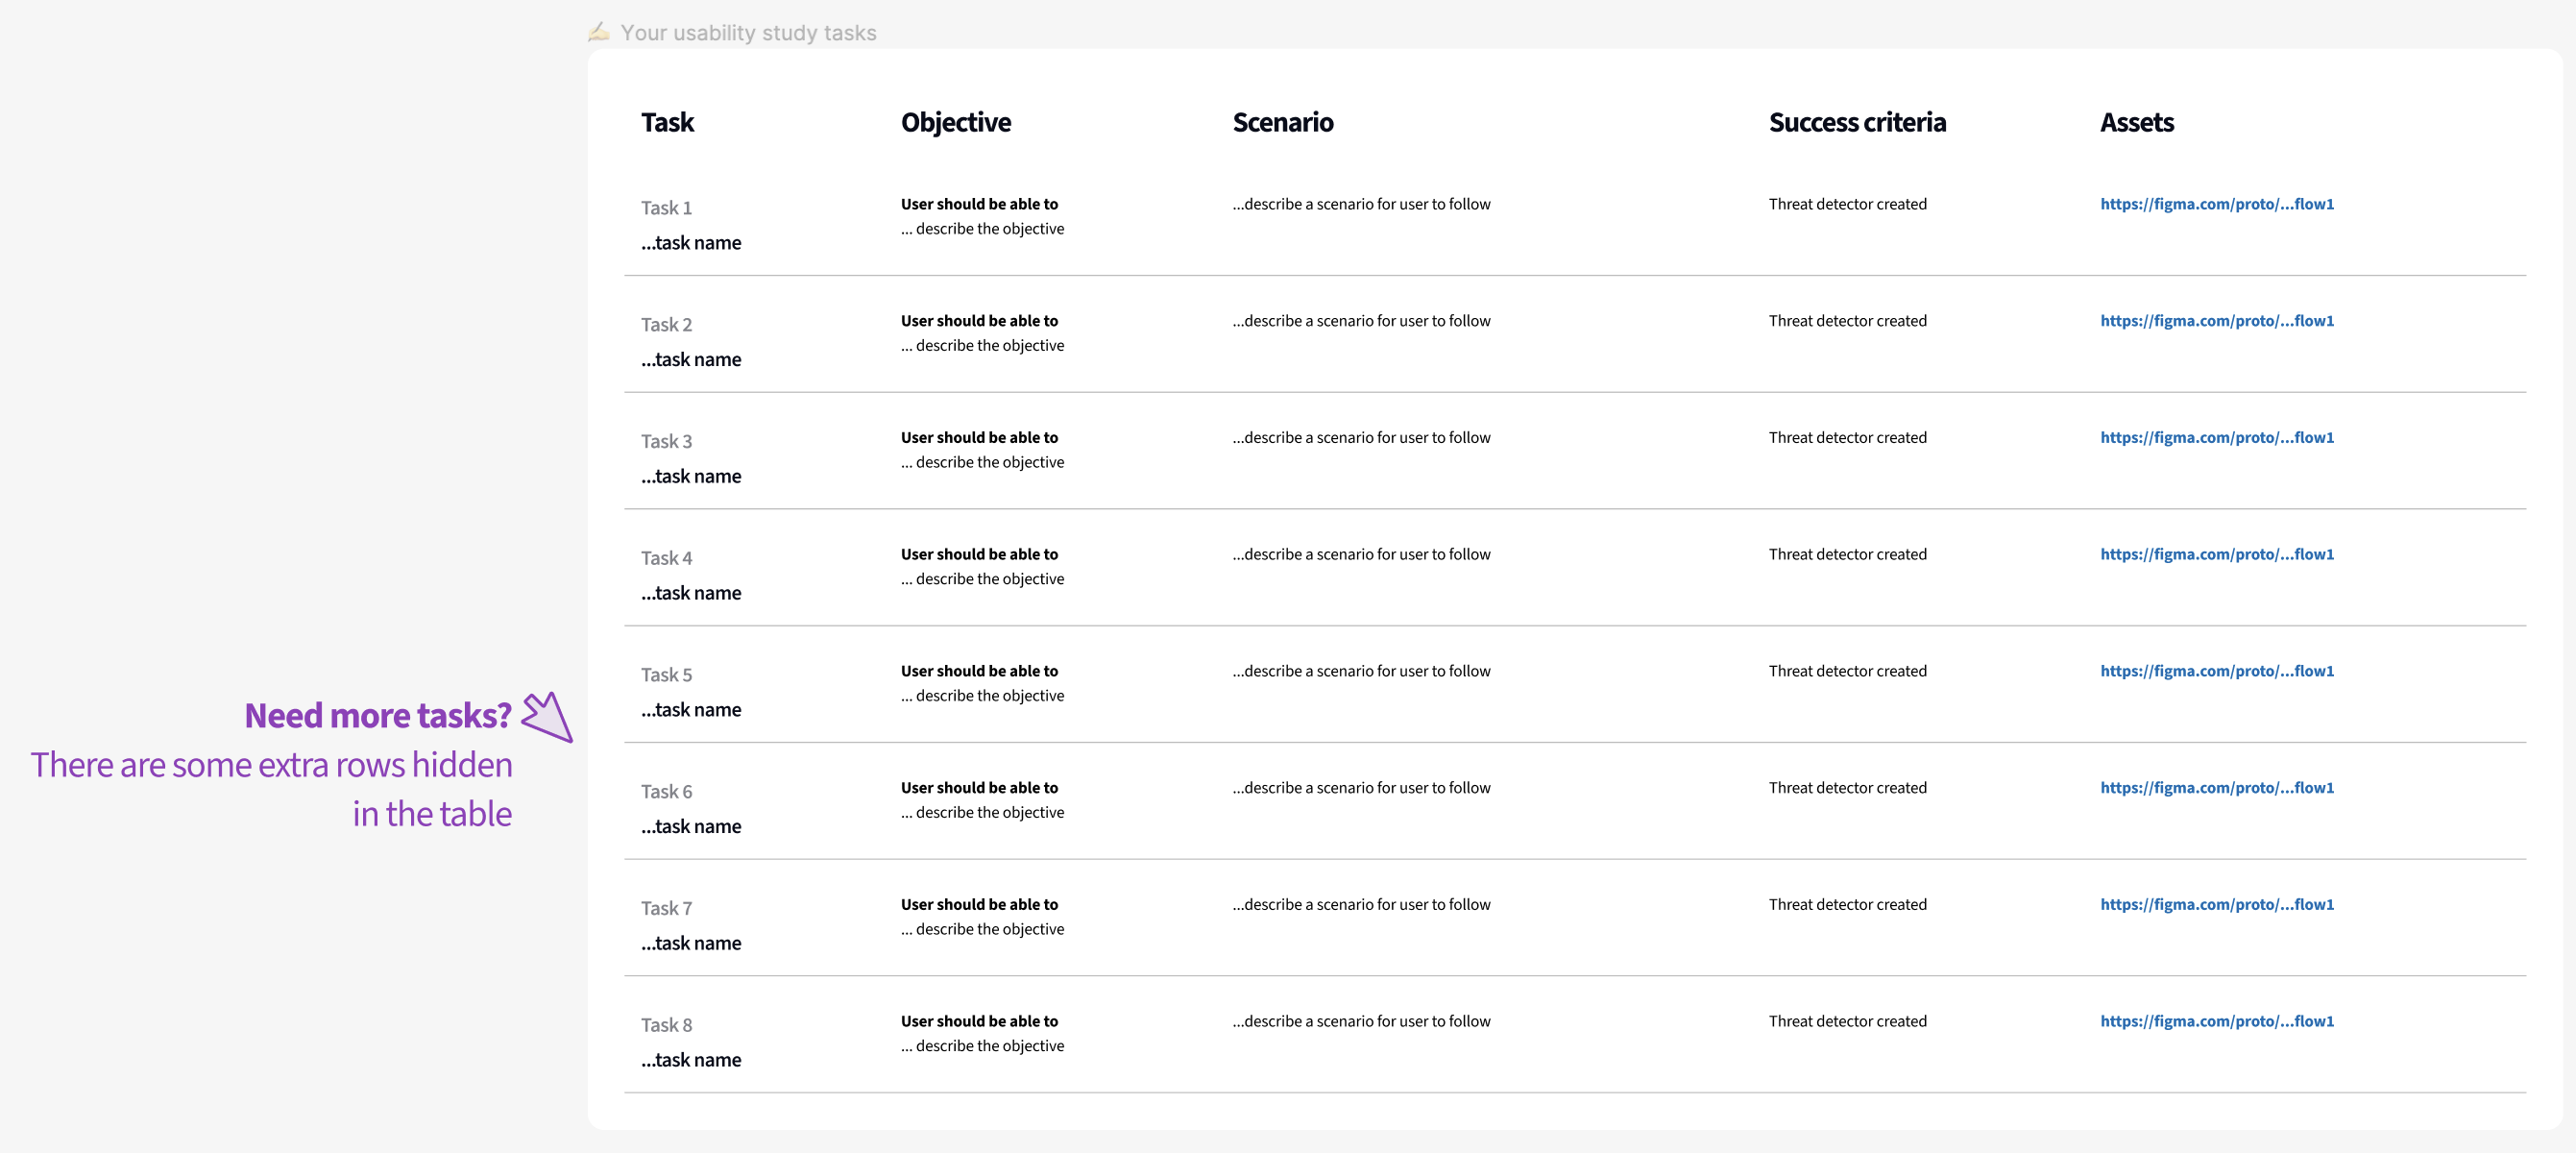Click the Success criteria column header
The image size is (2576, 1153).
point(1857,122)
